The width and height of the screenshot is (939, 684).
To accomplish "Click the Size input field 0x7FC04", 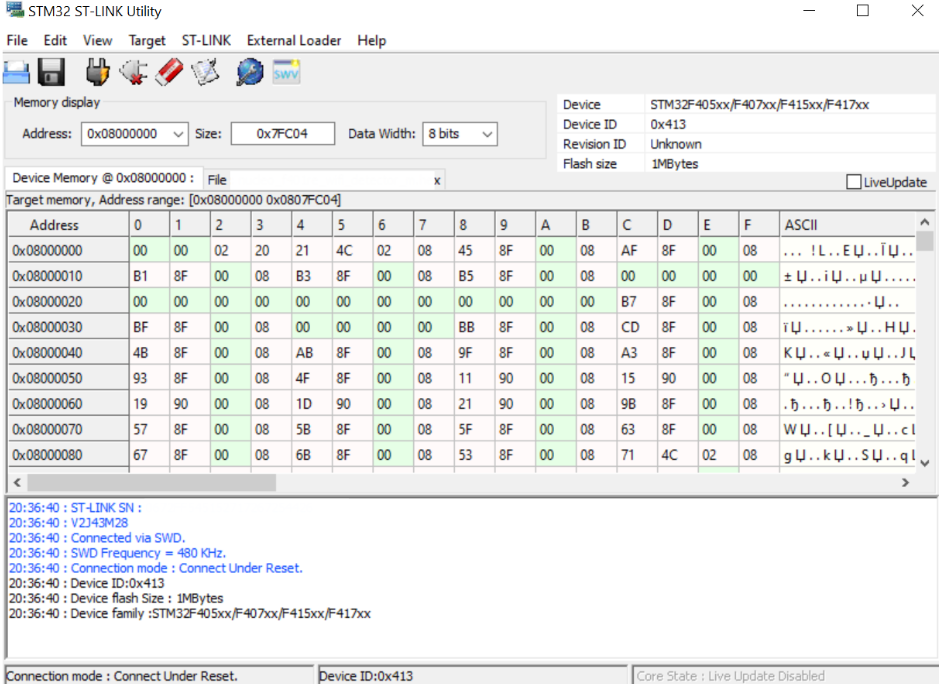I will coord(283,134).
